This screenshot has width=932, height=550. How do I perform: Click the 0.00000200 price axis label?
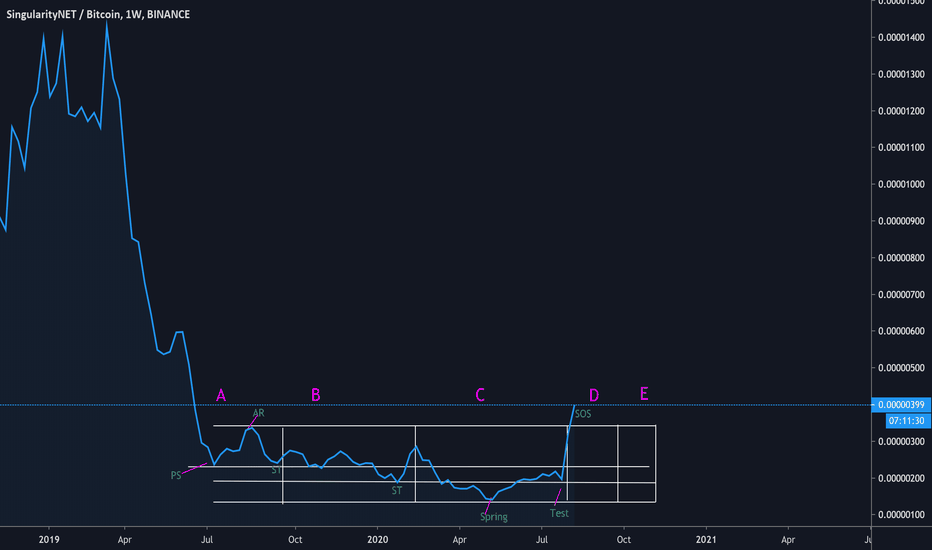click(901, 479)
